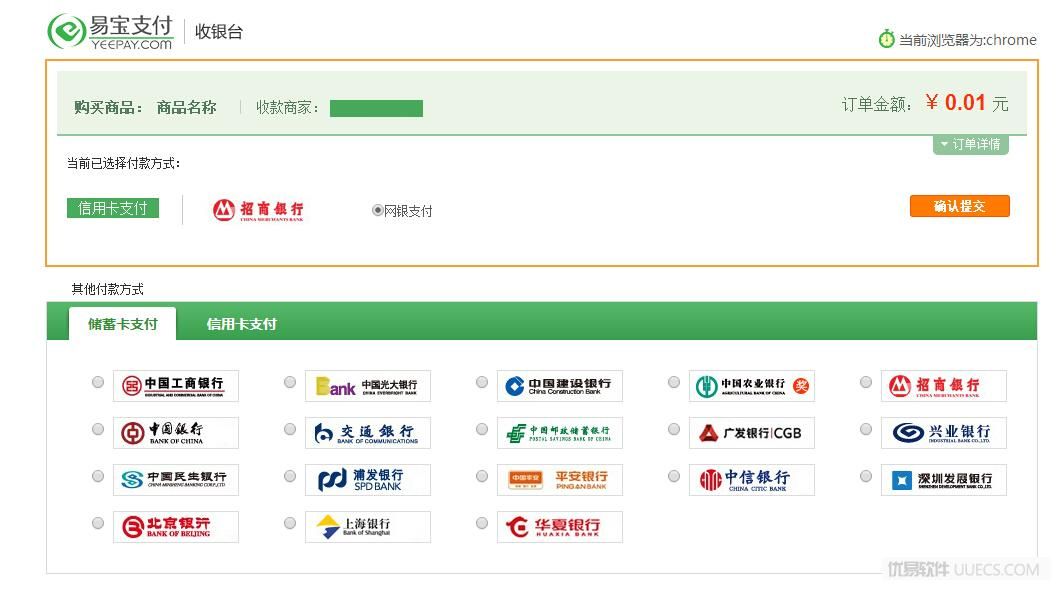Tick the radio button for 浦发银行
The width and height of the screenshot is (1062, 595).
tap(290, 476)
